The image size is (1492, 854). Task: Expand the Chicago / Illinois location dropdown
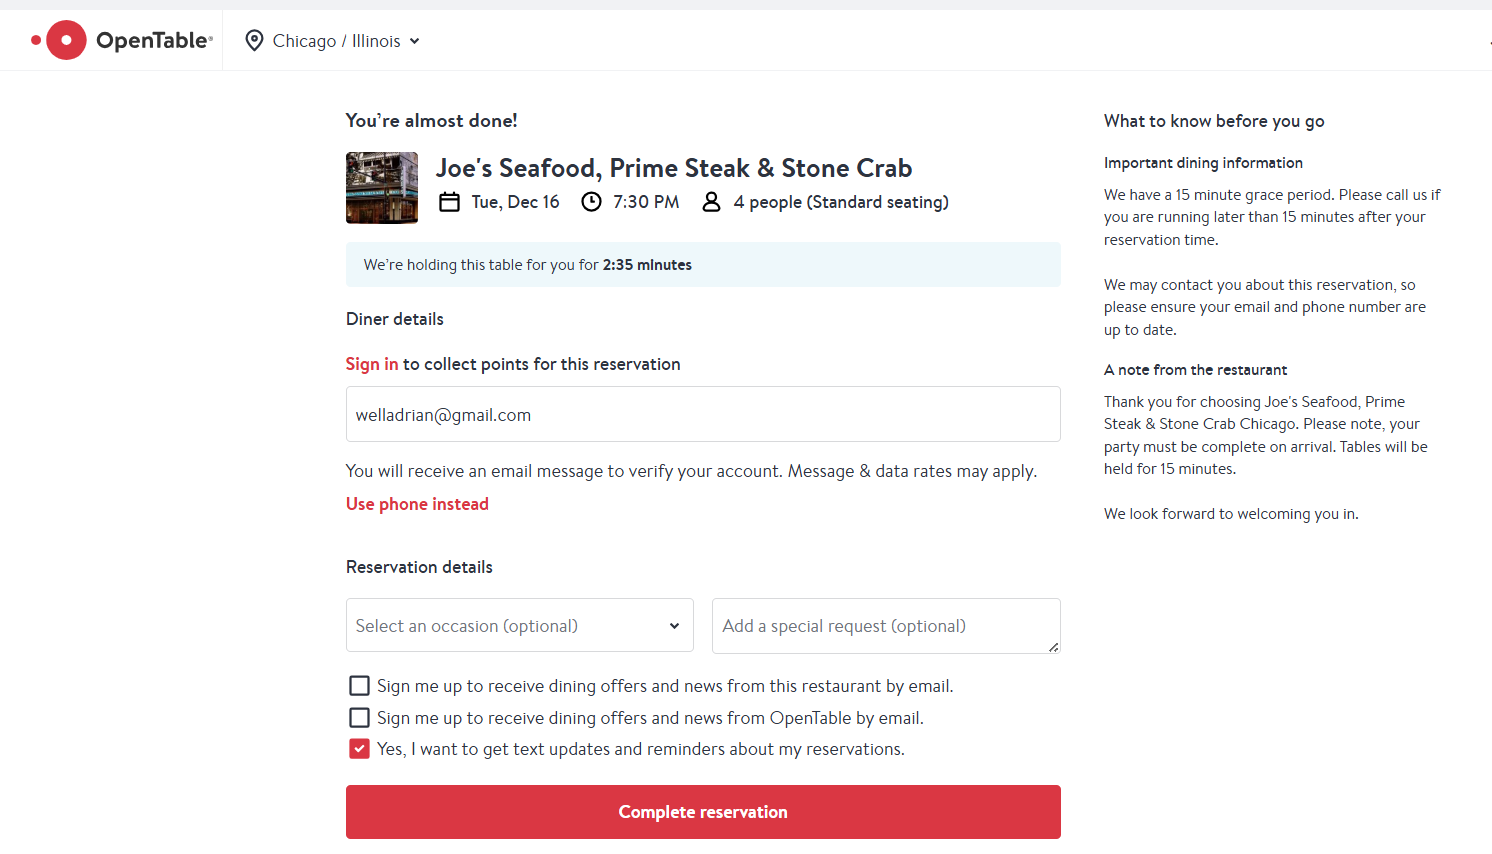[x=336, y=41]
